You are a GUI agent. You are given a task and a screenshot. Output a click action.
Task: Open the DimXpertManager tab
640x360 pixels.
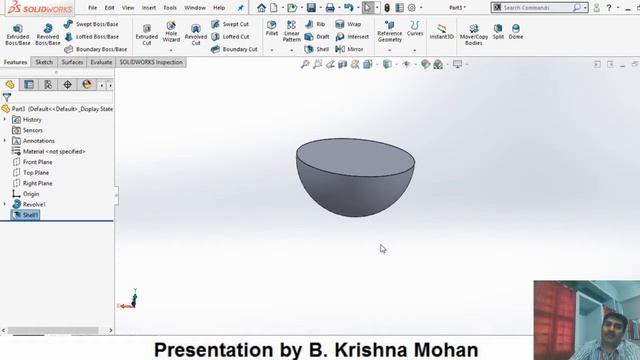coord(67,84)
